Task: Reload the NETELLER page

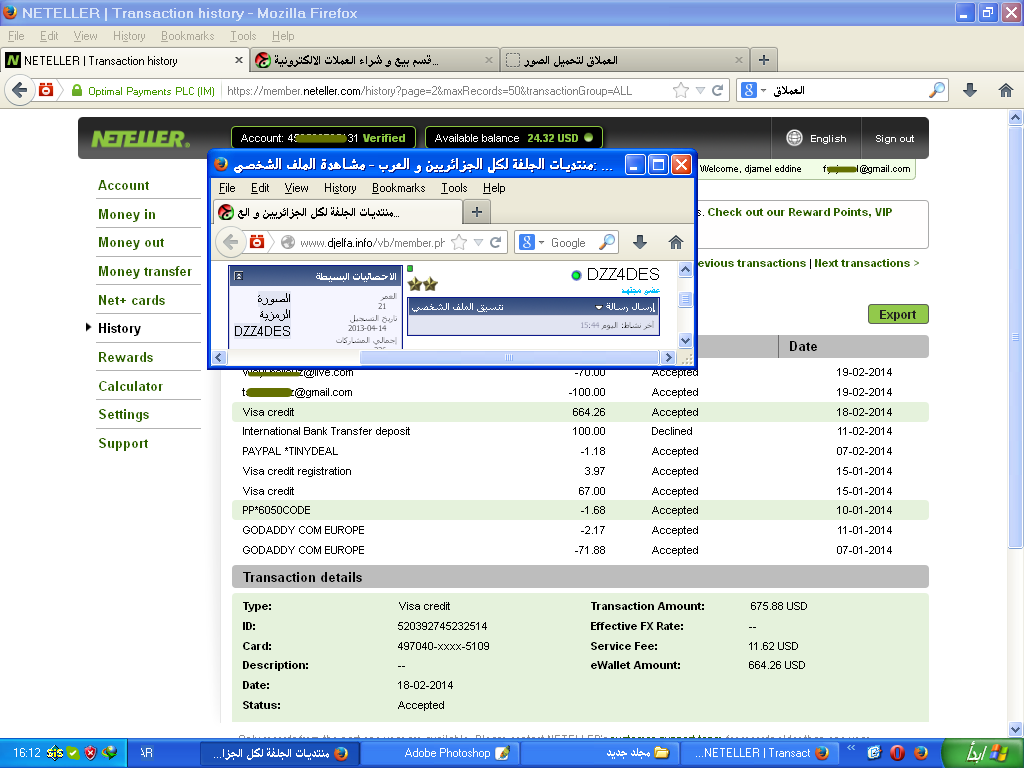Action: [x=717, y=90]
